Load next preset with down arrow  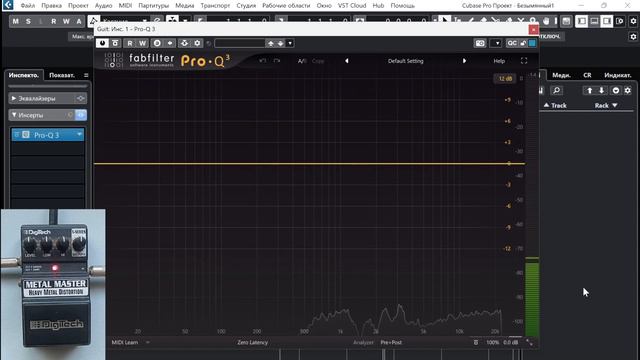[280, 43]
